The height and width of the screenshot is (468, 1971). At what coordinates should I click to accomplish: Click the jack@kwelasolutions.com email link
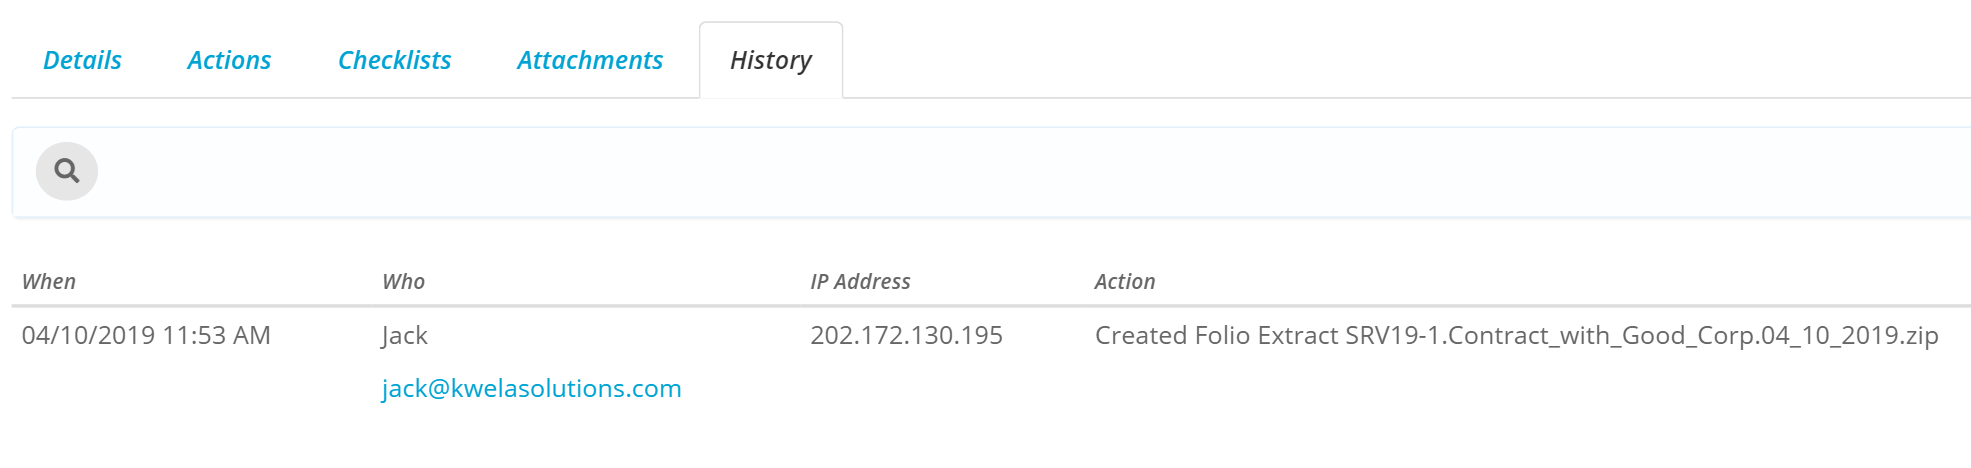click(x=531, y=388)
